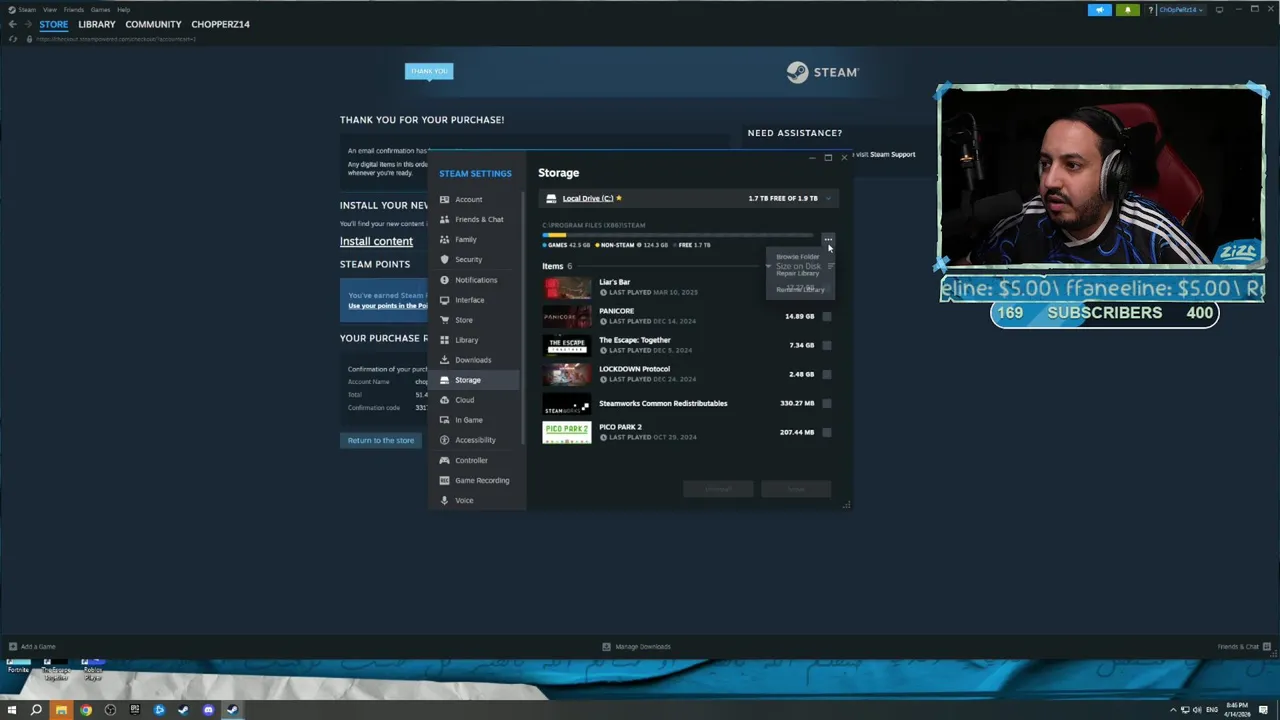1280x720 pixels.
Task: Open the Friends menu
Action: pyautogui.click(x=74, y=10)
